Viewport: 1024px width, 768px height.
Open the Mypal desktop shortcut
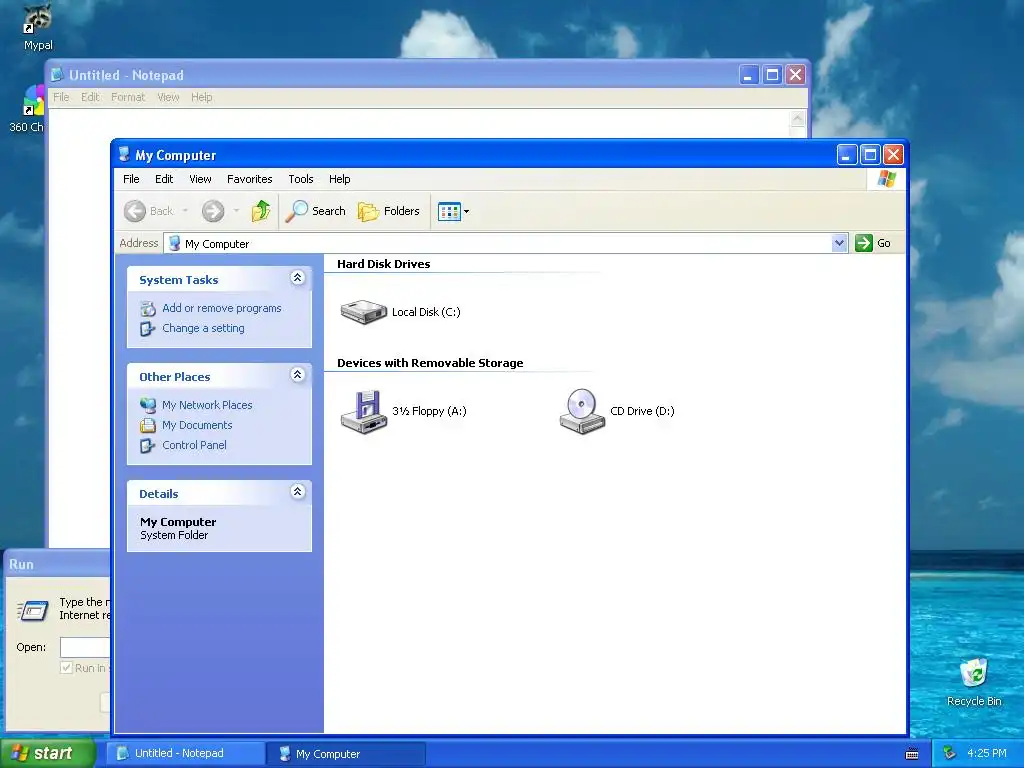pos(38,27)
